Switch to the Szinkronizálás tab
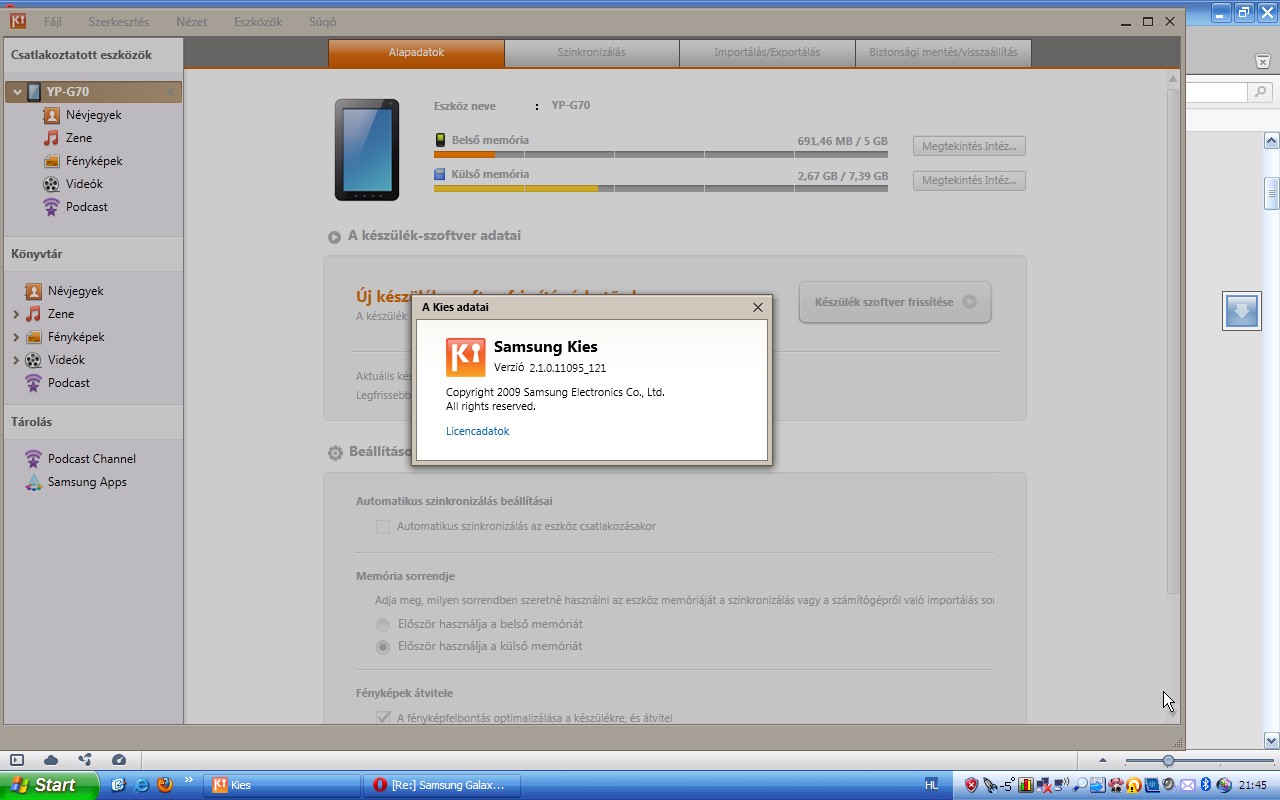Viewport: 1280px width, 800px height. (592, 53)
